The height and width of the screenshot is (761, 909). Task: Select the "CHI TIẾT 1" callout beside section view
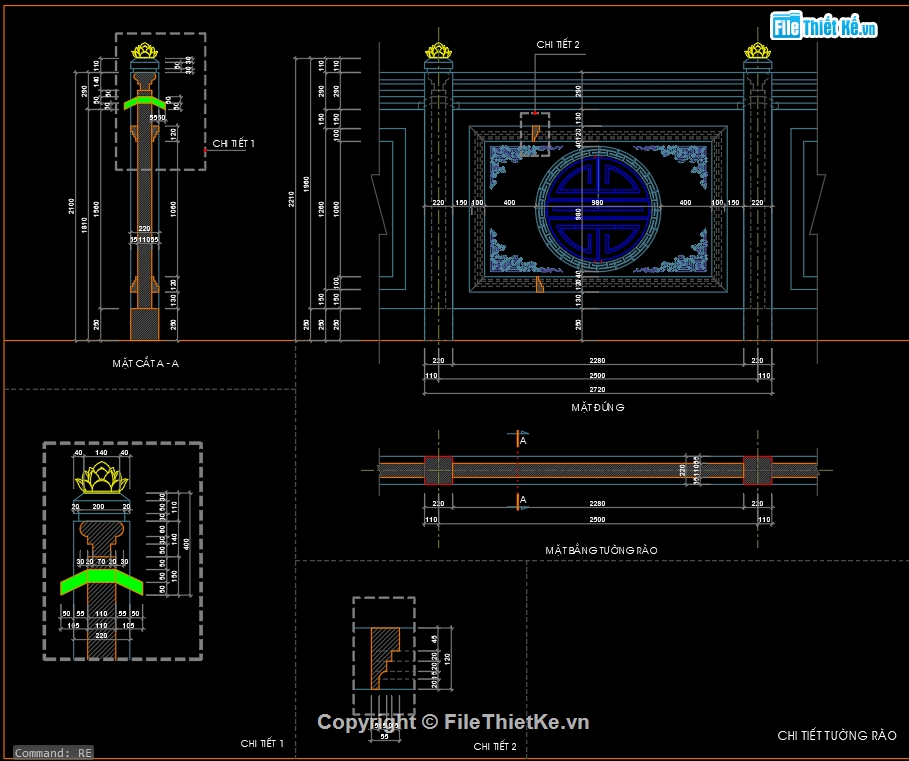click(234, 143)
